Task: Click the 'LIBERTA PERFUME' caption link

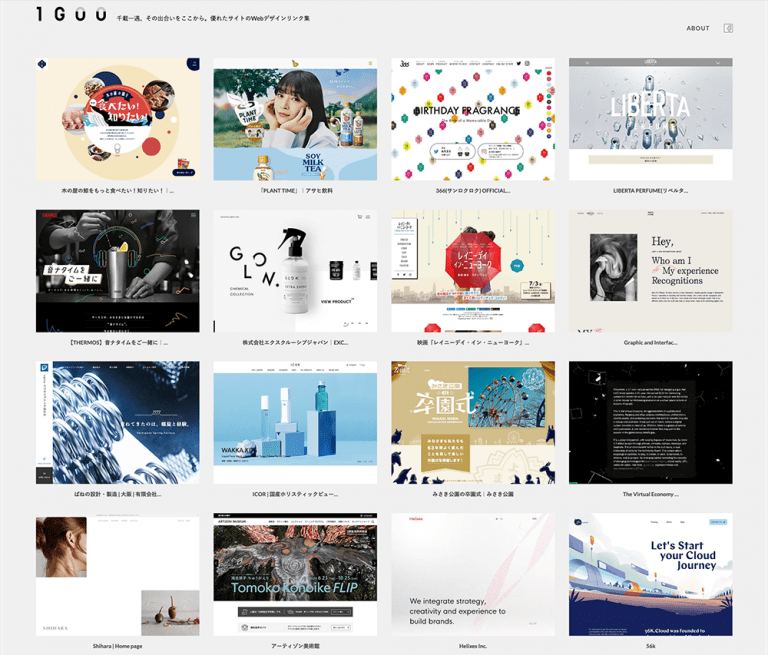Action: tap(650, 191)
